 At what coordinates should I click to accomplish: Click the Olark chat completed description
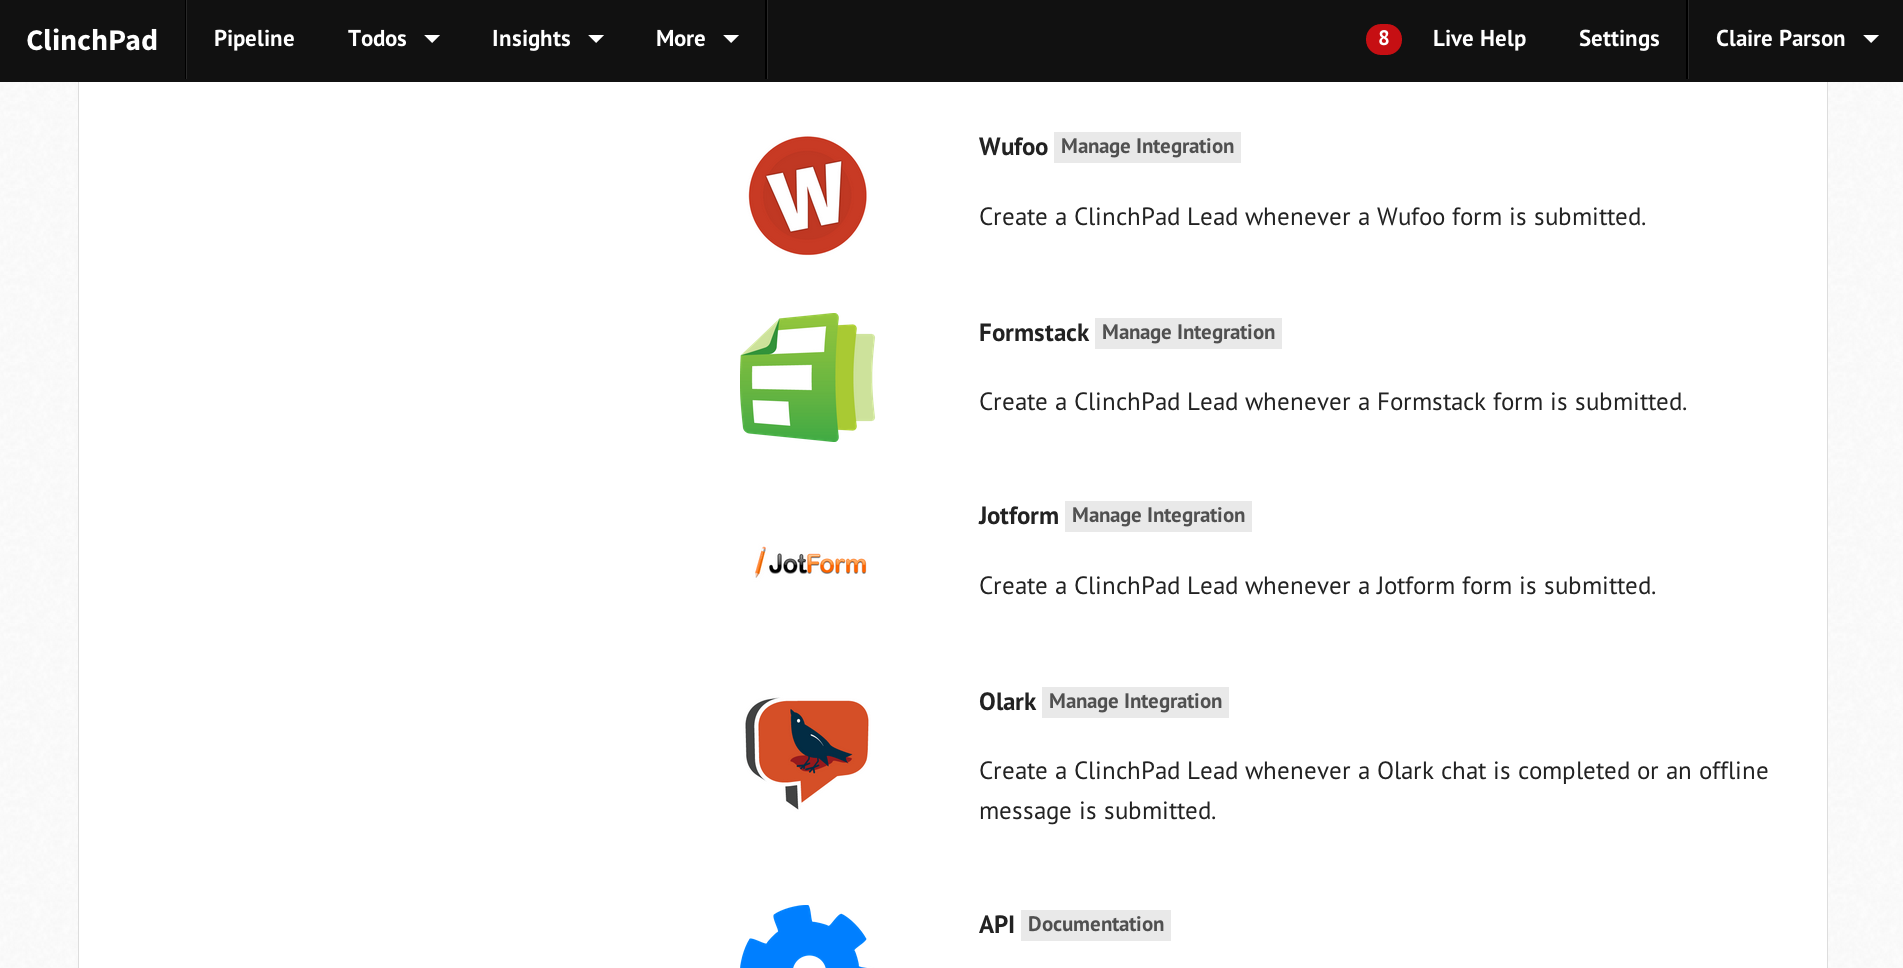coord(1373,791)
